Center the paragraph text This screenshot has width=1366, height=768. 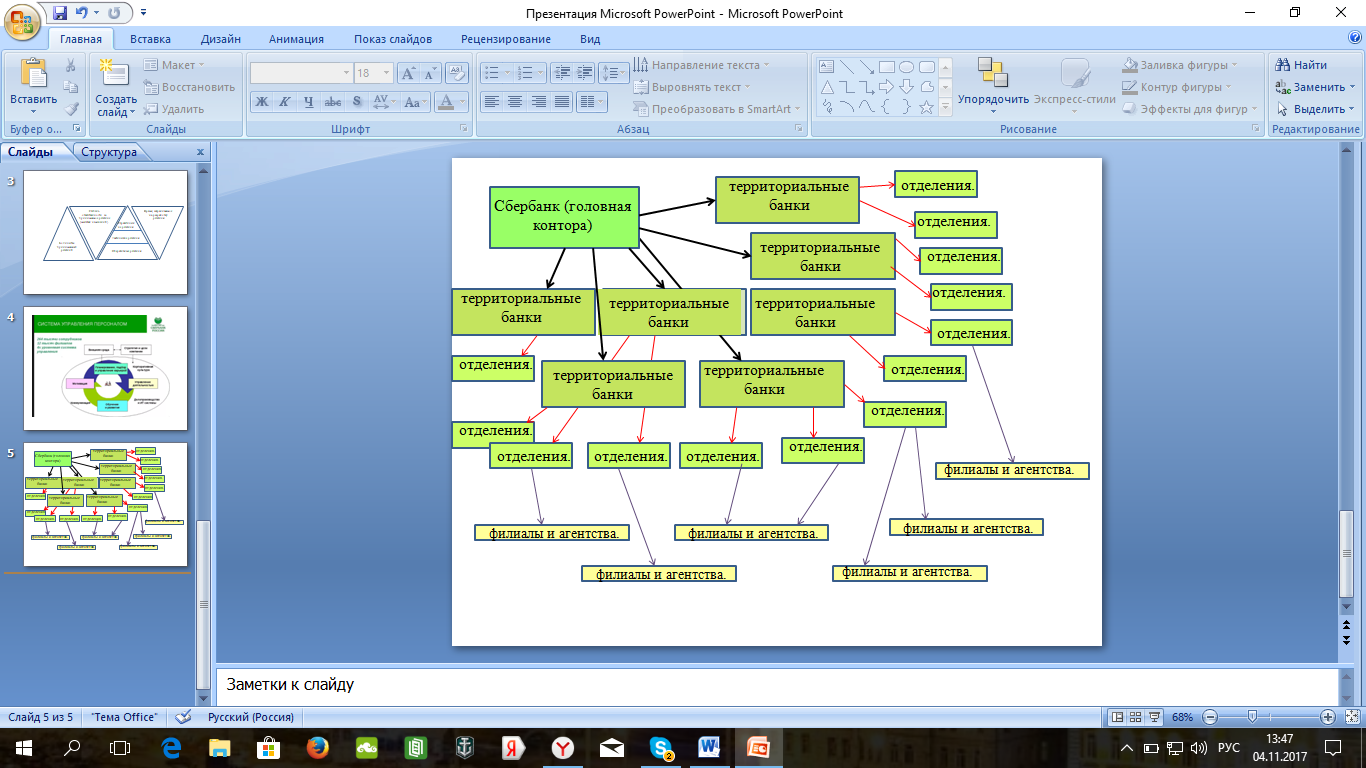[x=515, y=101]
